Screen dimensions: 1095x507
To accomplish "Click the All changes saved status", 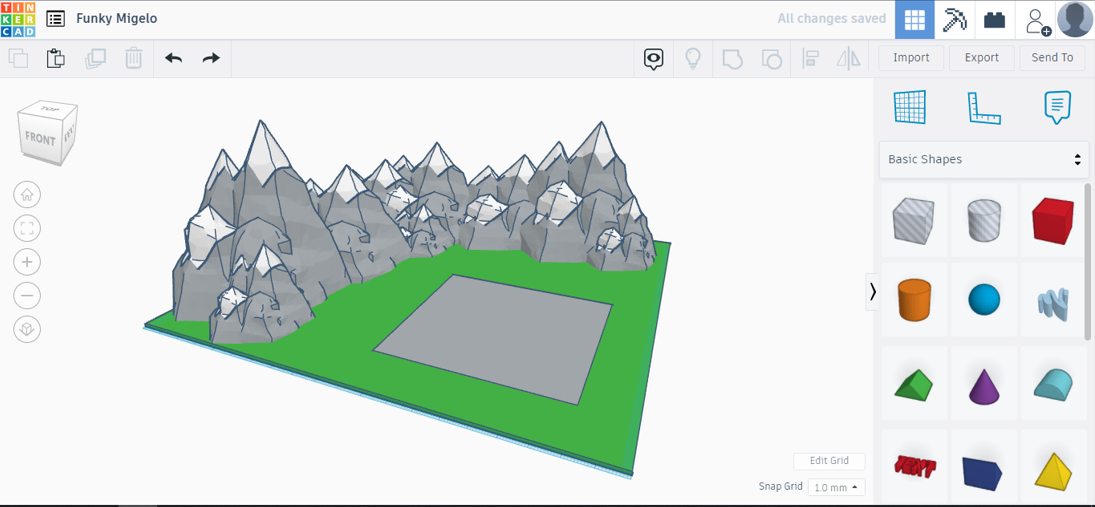I will tap(831, 19).
